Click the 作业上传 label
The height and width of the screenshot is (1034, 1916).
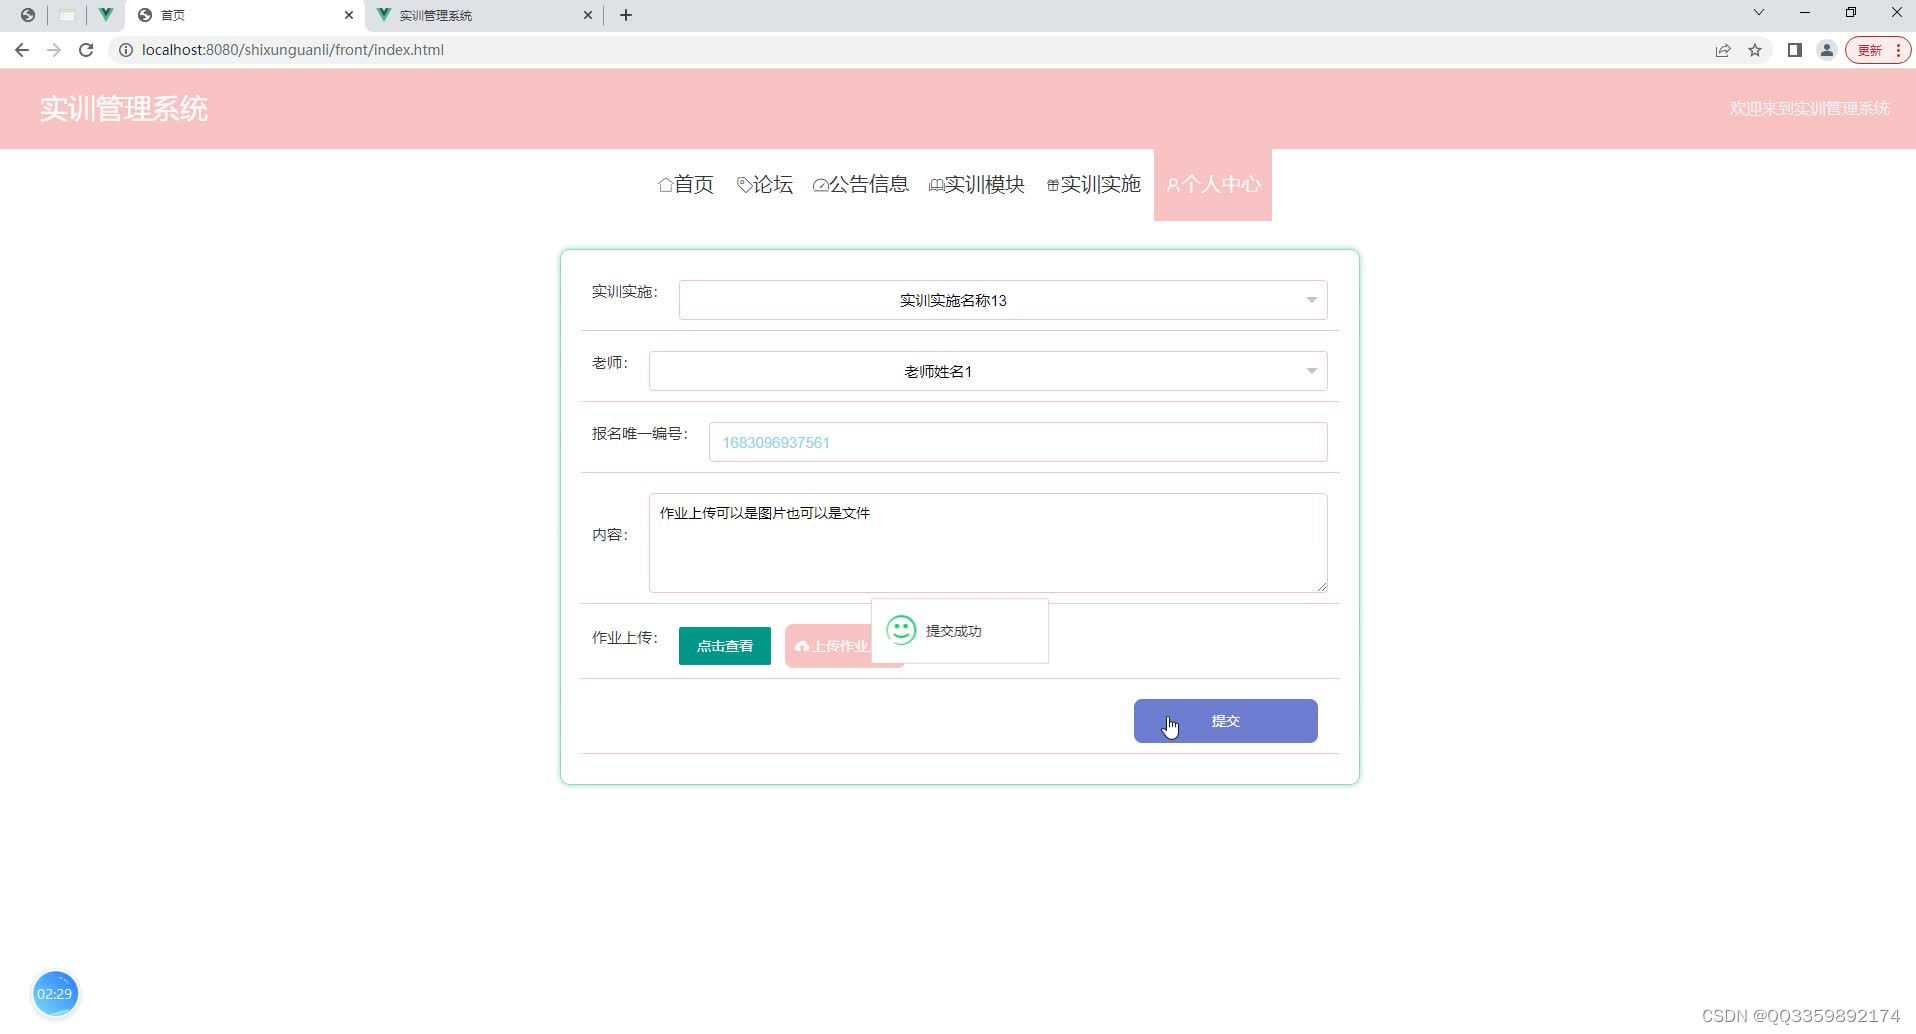(x=625, y=637)
